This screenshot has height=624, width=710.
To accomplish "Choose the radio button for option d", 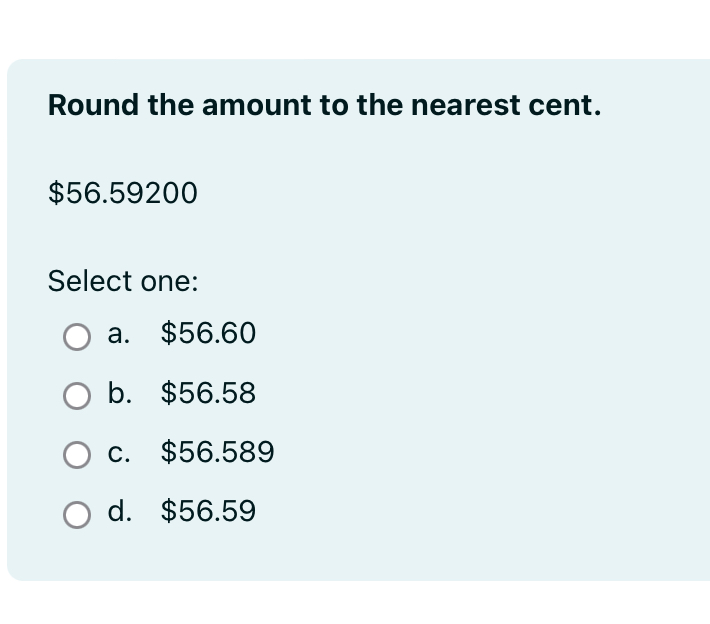I will click(x=77, y=514).
